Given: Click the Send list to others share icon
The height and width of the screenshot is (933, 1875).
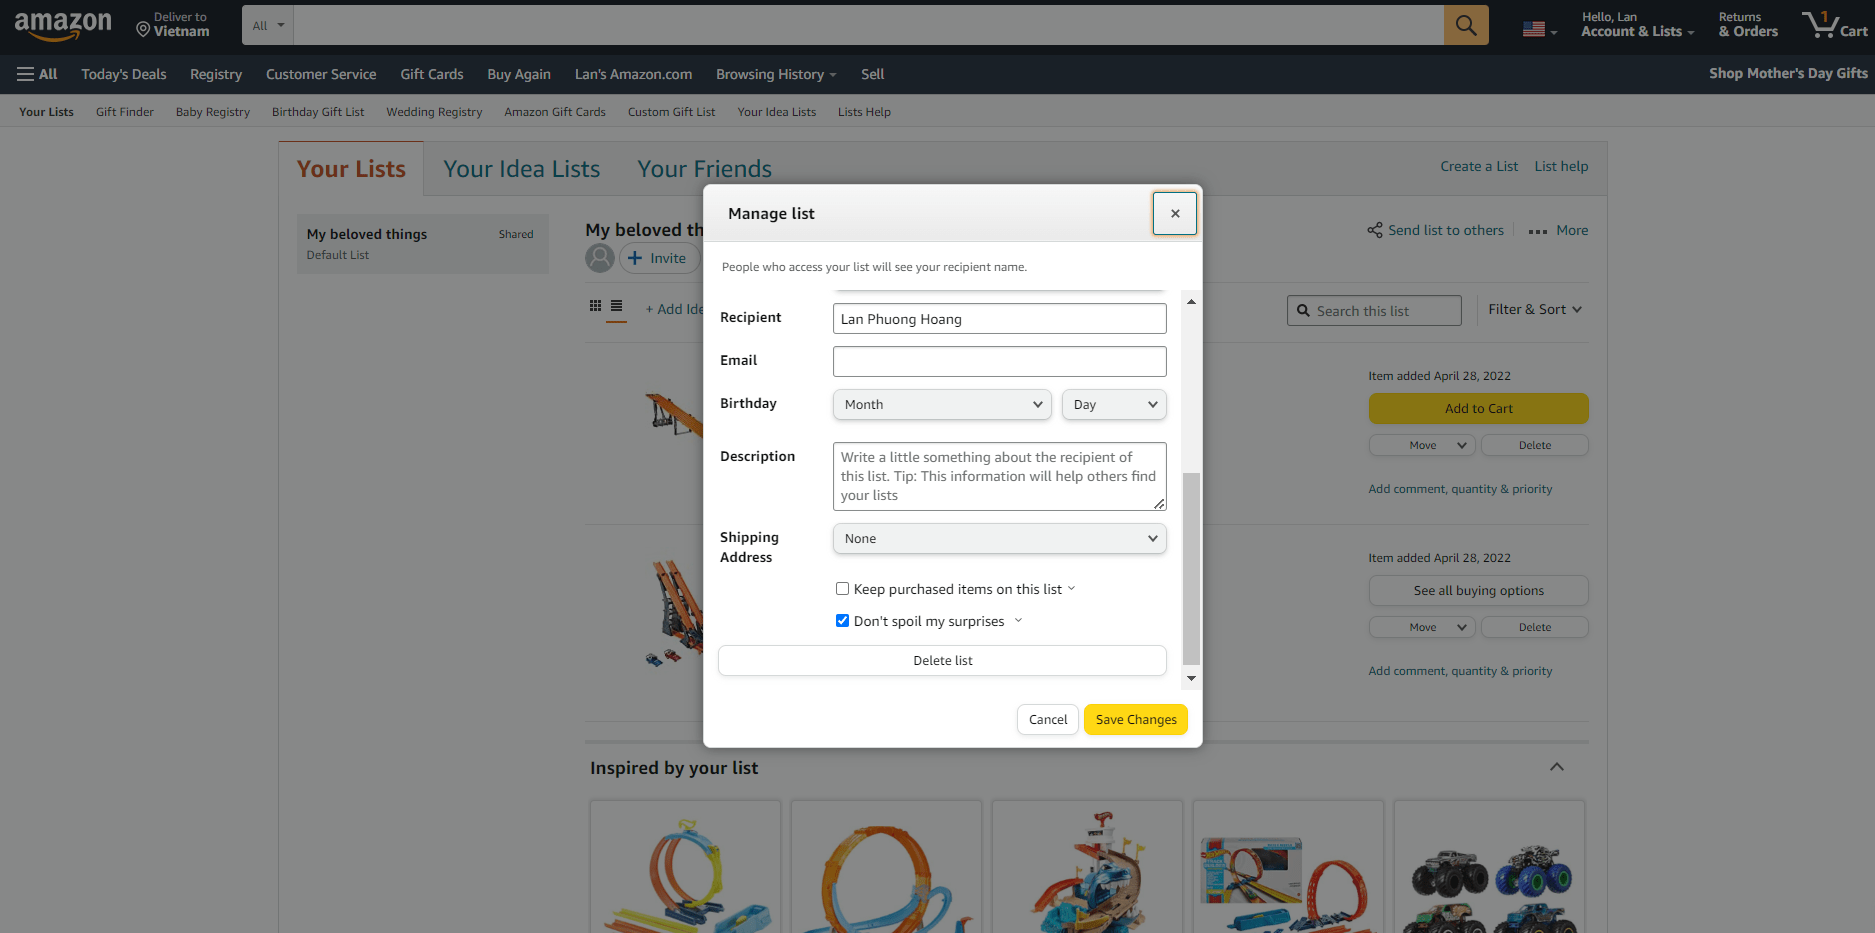Looking at the screenshot, I should 1374,229.
